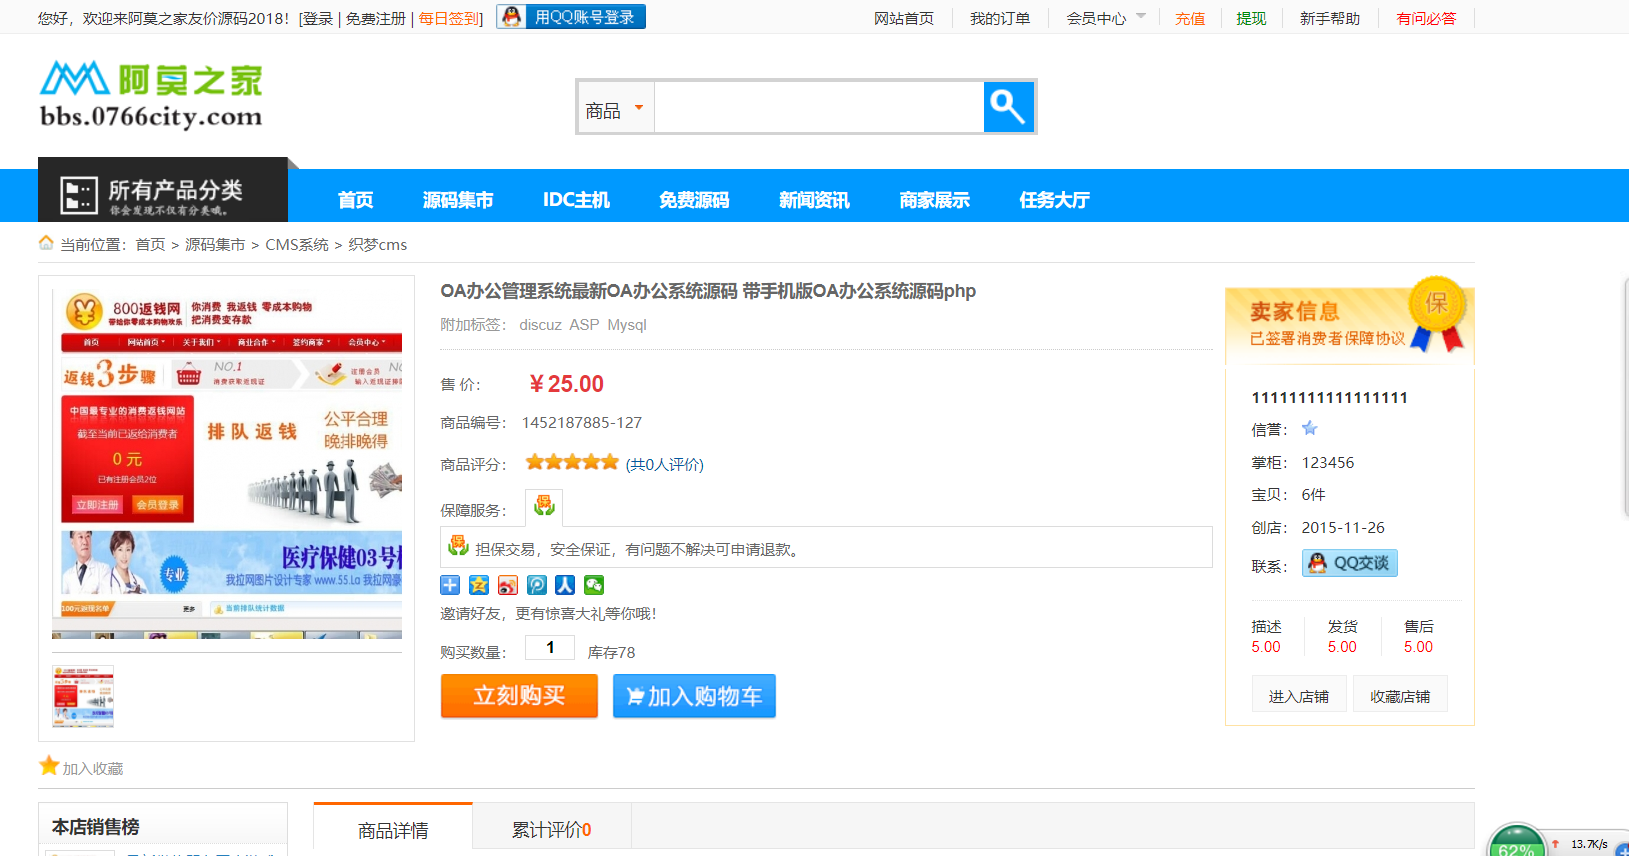Click the 购买数量 quantity input field
The image size is (1629, 856).
pyautogui.click(x=550, y=648)
